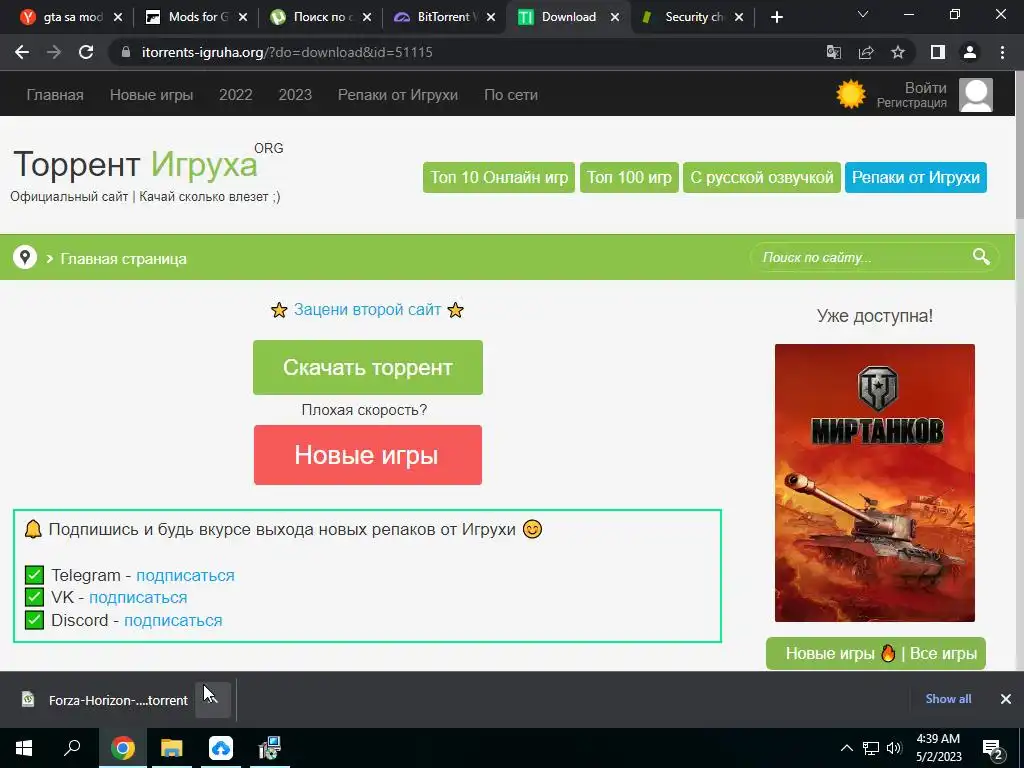Open the new tab plus button

click(x=776, y=17)
